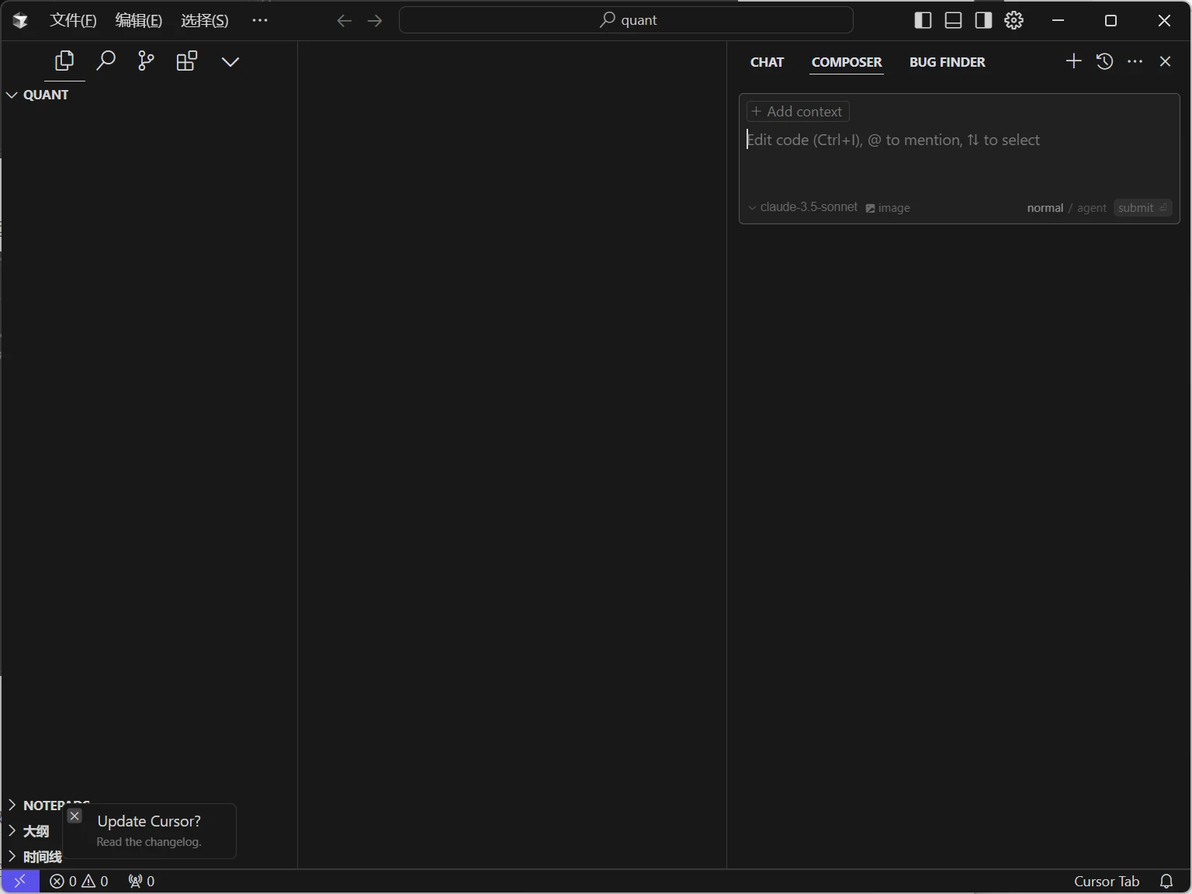Viewport: 1192px width, 894px height.
Task: Open the Search sidebar panel
Action: click(106, 61)
